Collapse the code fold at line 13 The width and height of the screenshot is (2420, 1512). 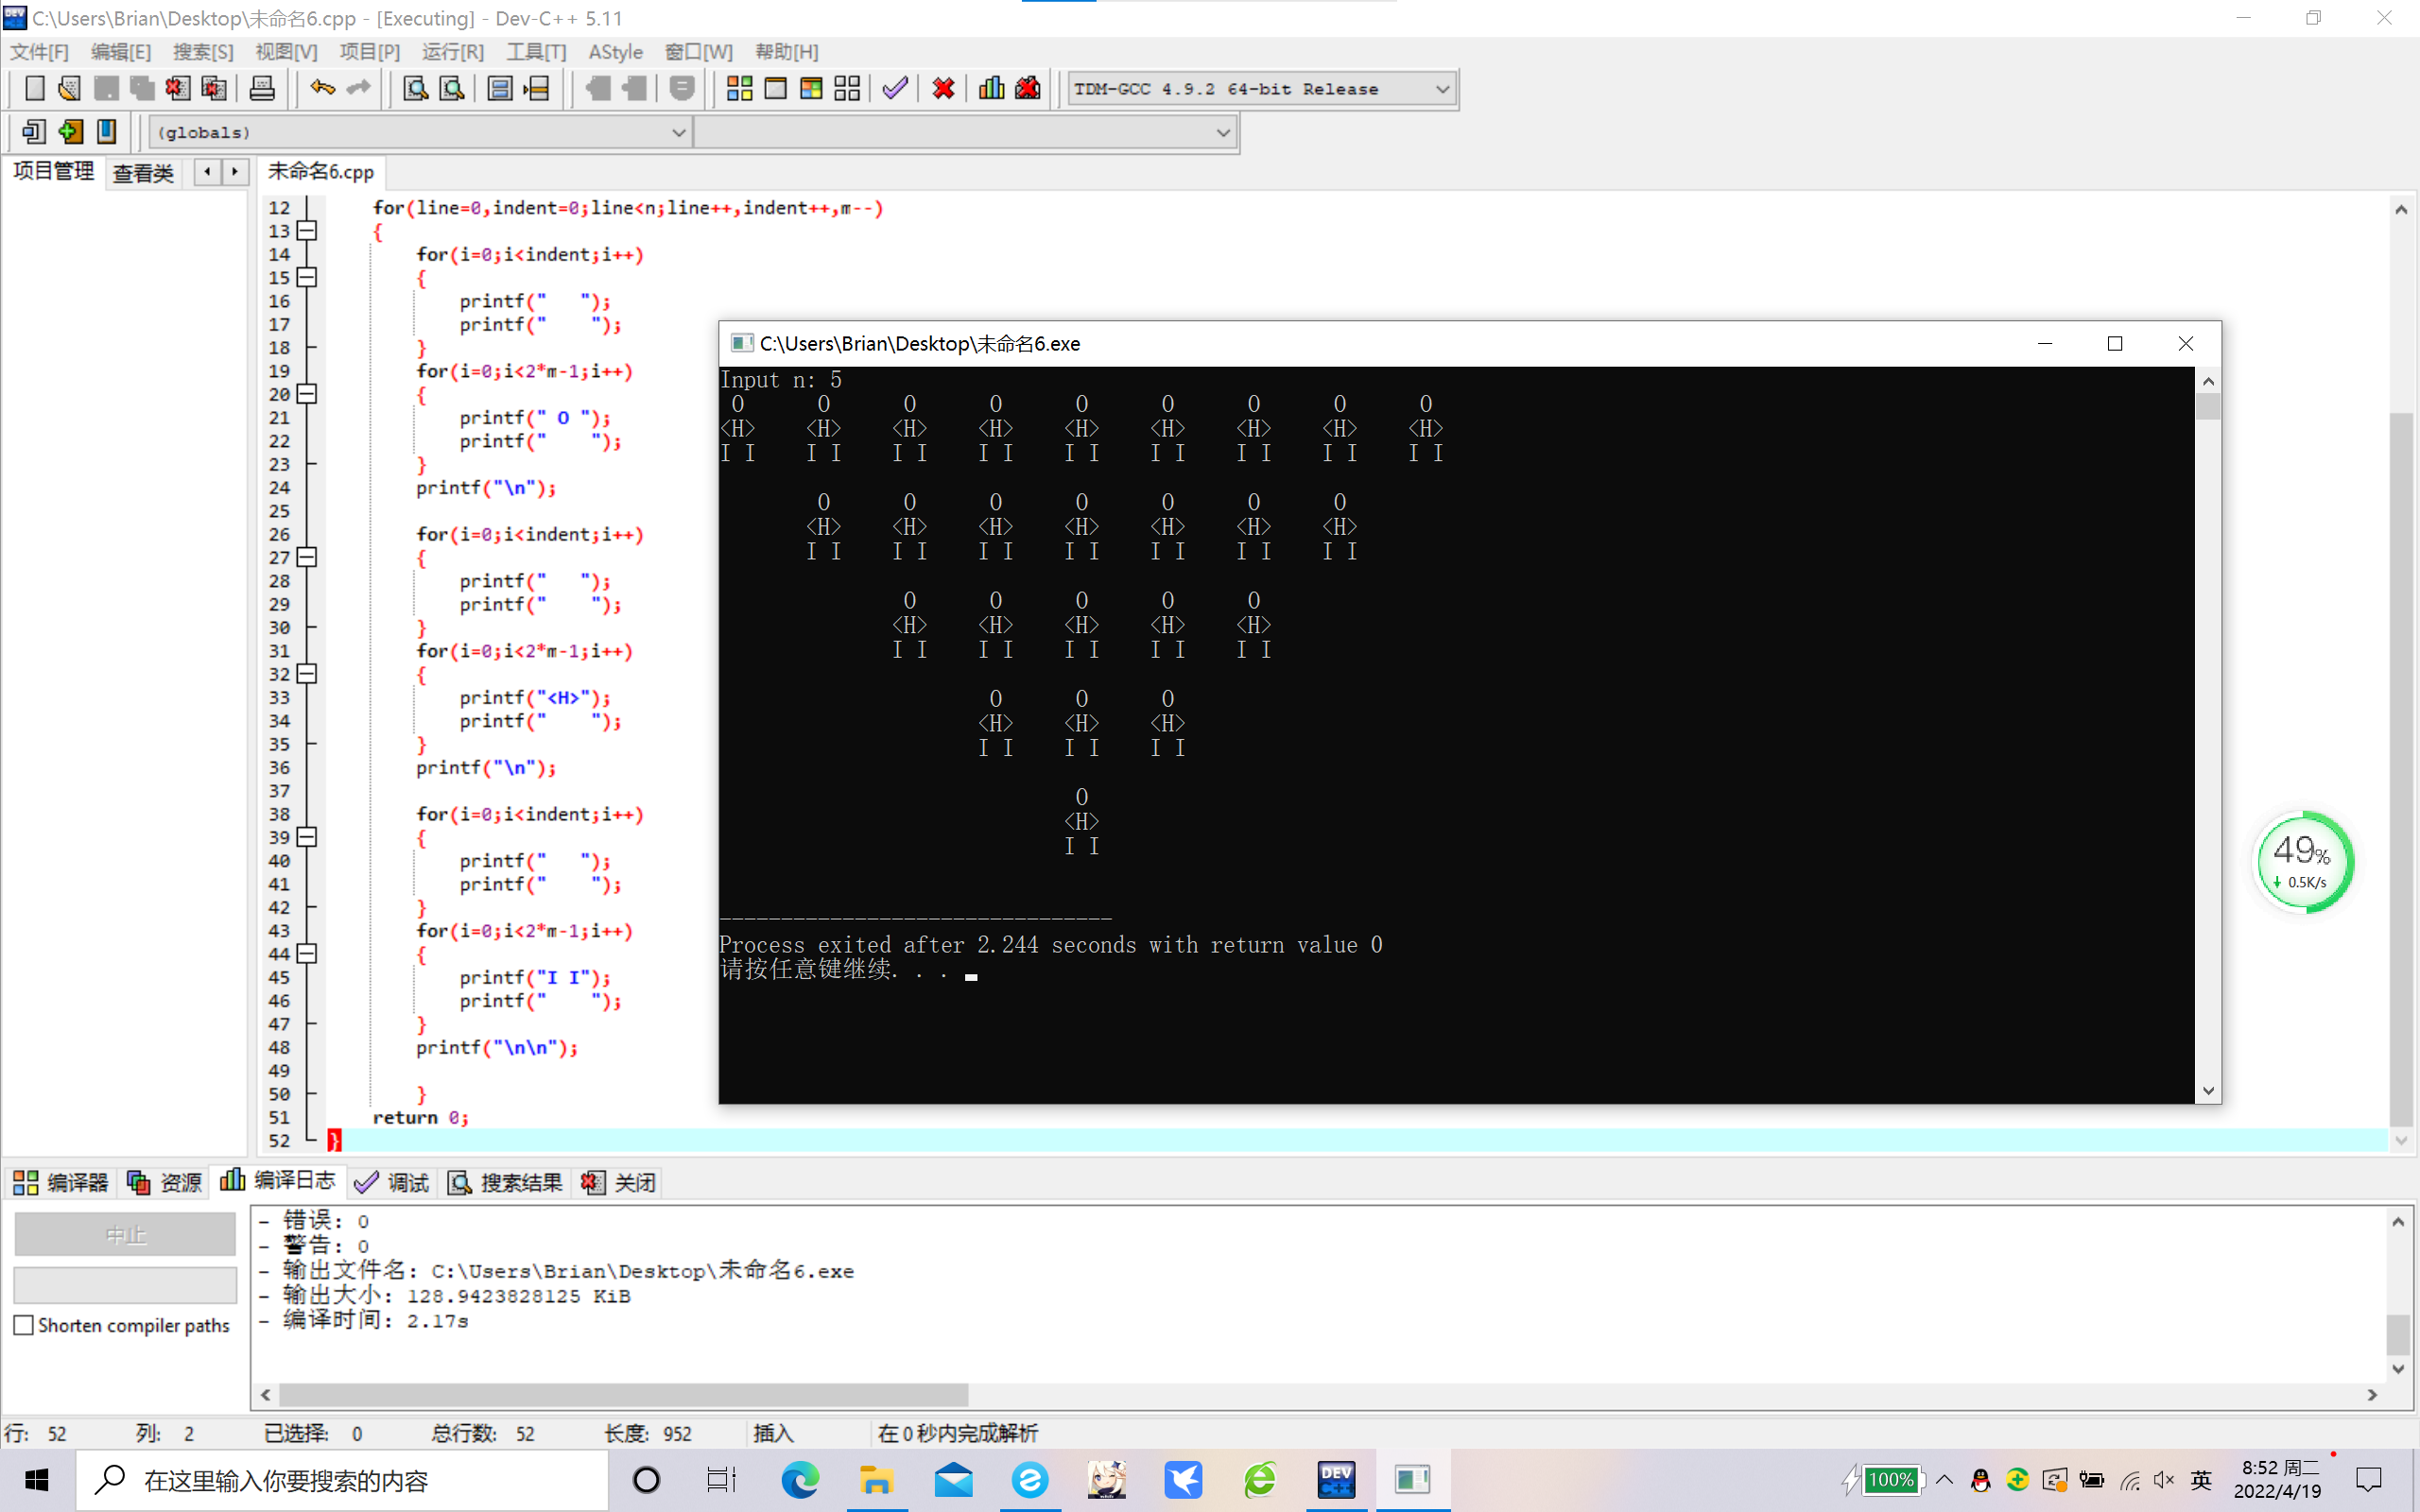pos(308,231)
